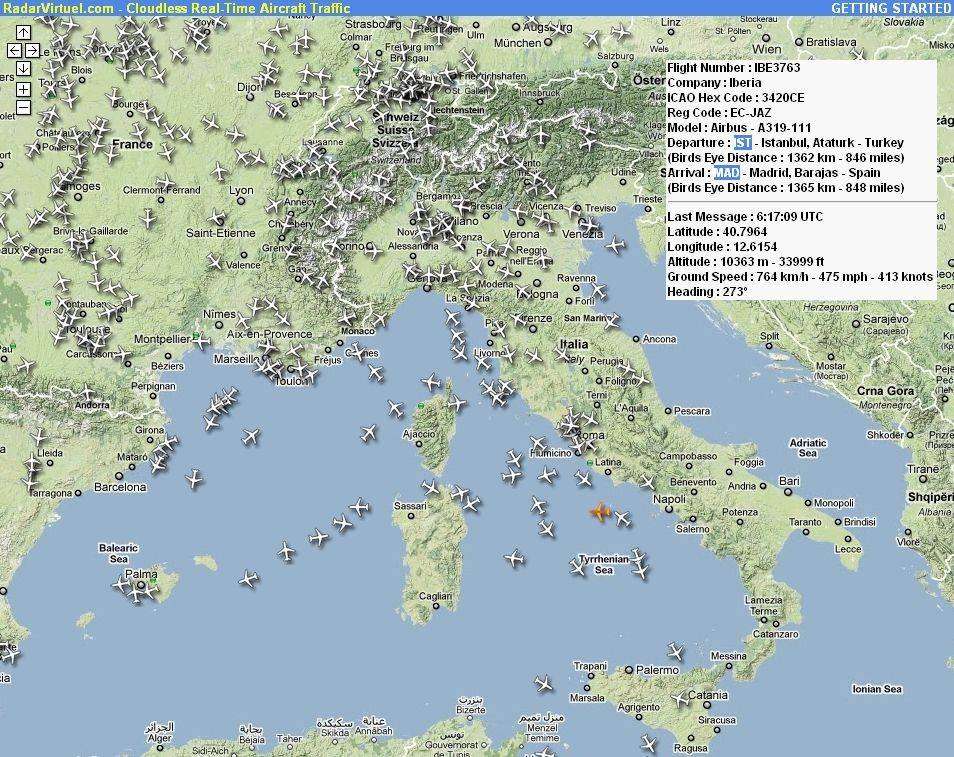Viewport: 954px width, 757px height.
Task: Click the Altitude 10363 m line
Action: tap(745, 262)
